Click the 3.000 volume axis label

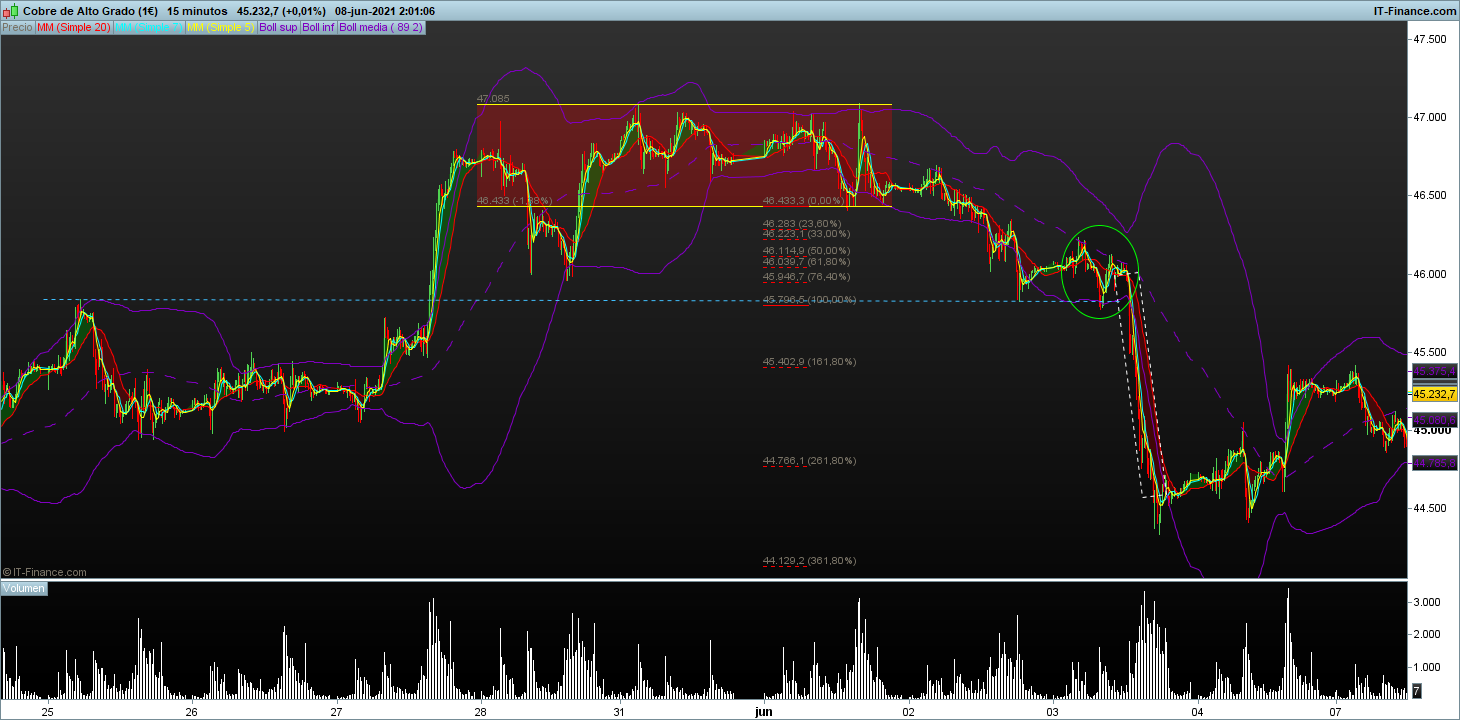[1425, 602]
